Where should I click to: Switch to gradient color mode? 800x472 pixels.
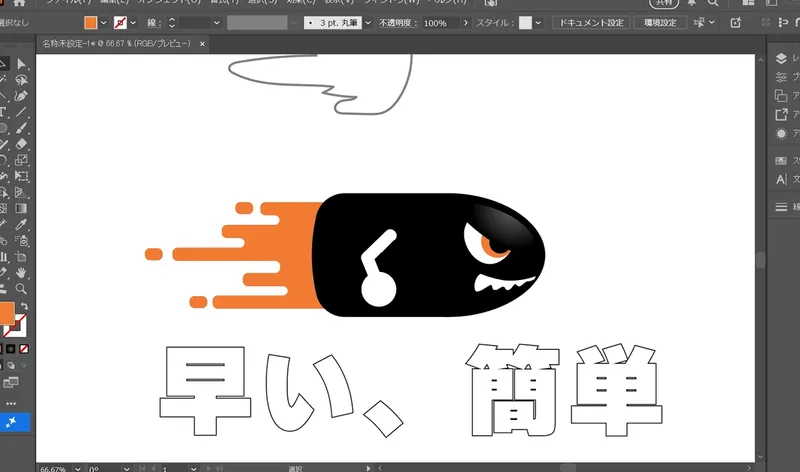12,349
